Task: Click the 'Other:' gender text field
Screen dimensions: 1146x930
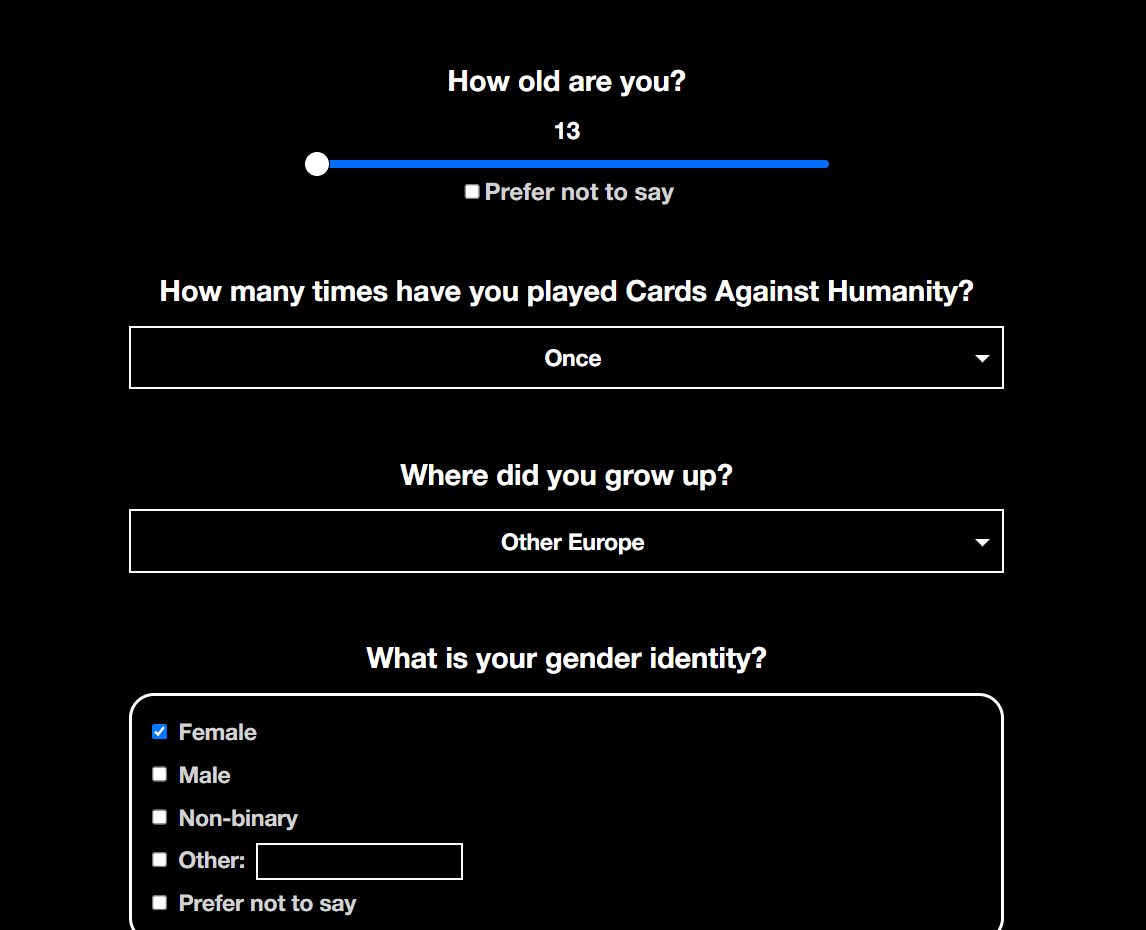Action: [359, 861]
